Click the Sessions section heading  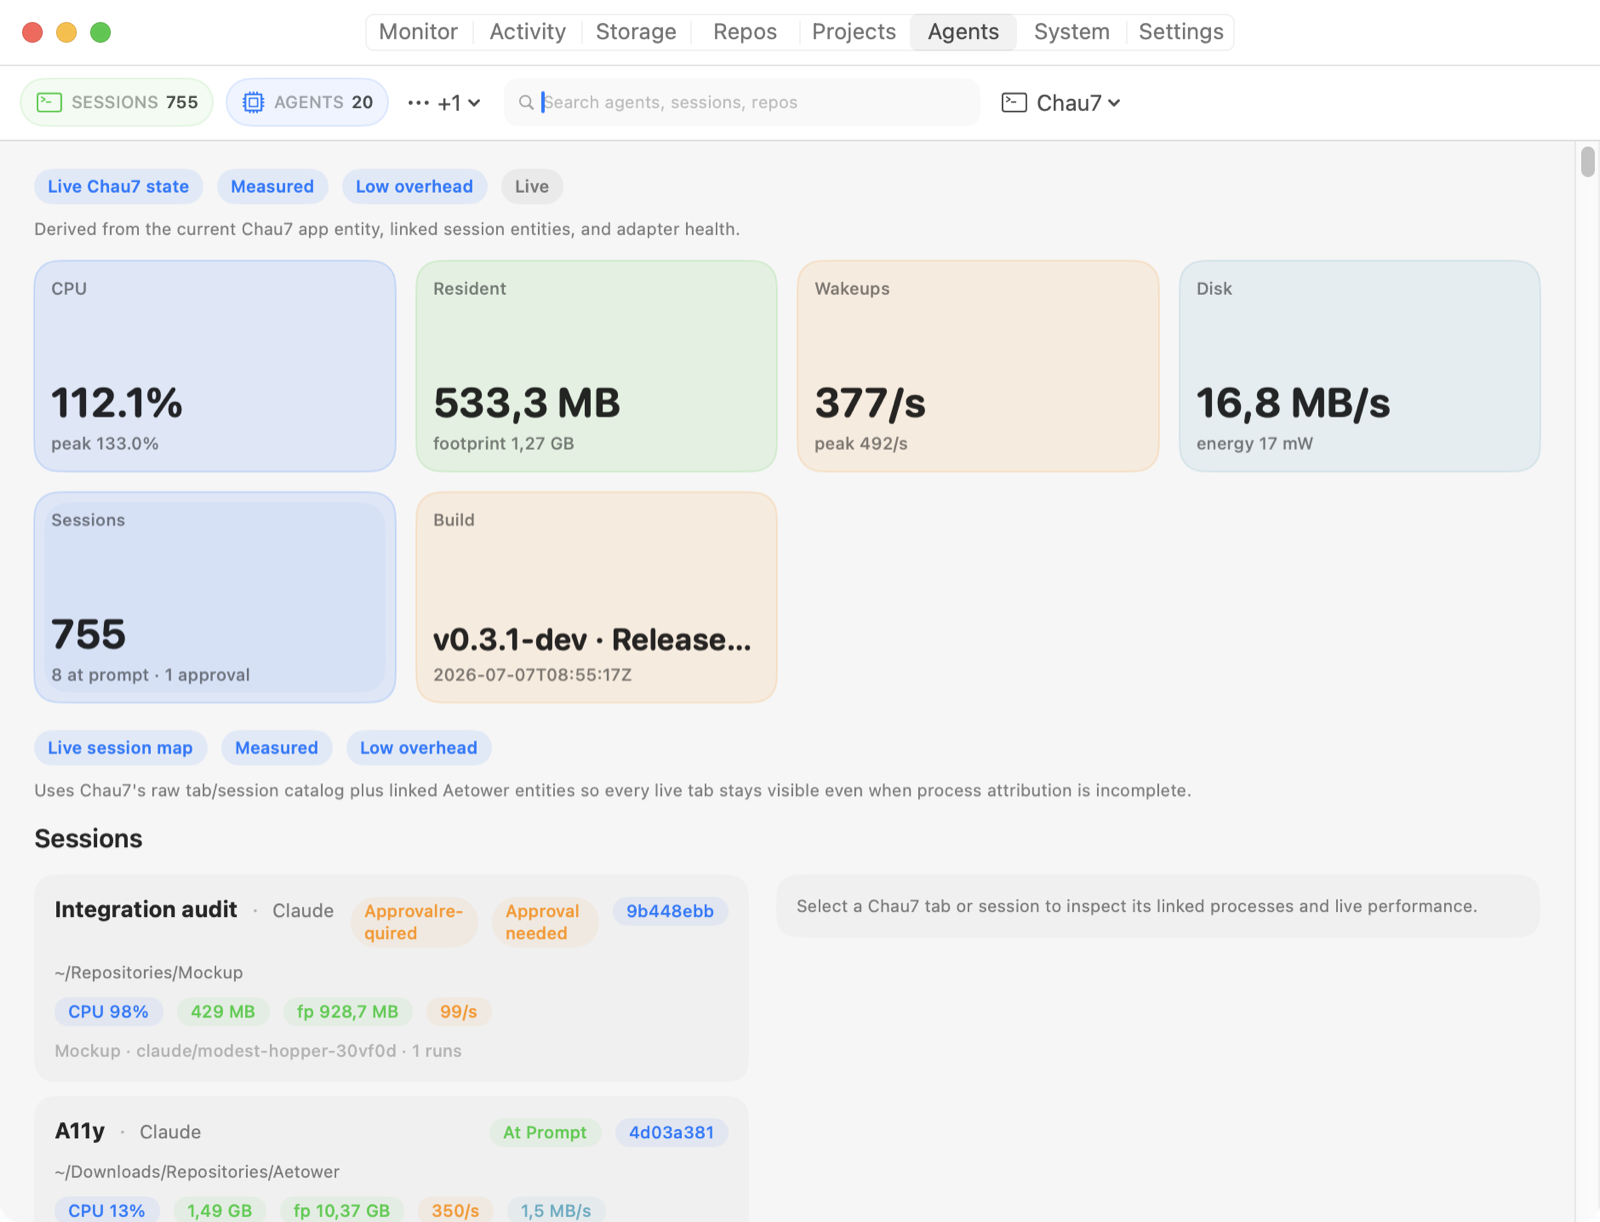tap(88, 838)
